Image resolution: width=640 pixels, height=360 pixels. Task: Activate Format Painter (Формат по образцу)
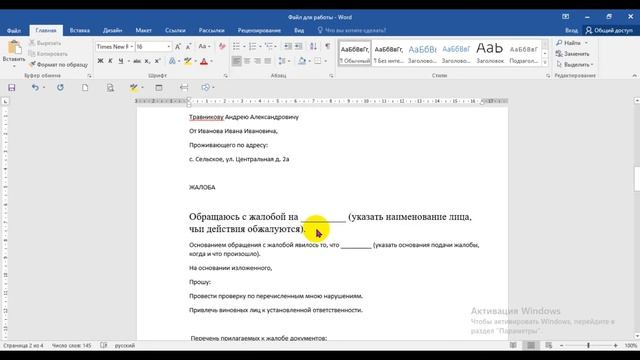coord(58,64)
